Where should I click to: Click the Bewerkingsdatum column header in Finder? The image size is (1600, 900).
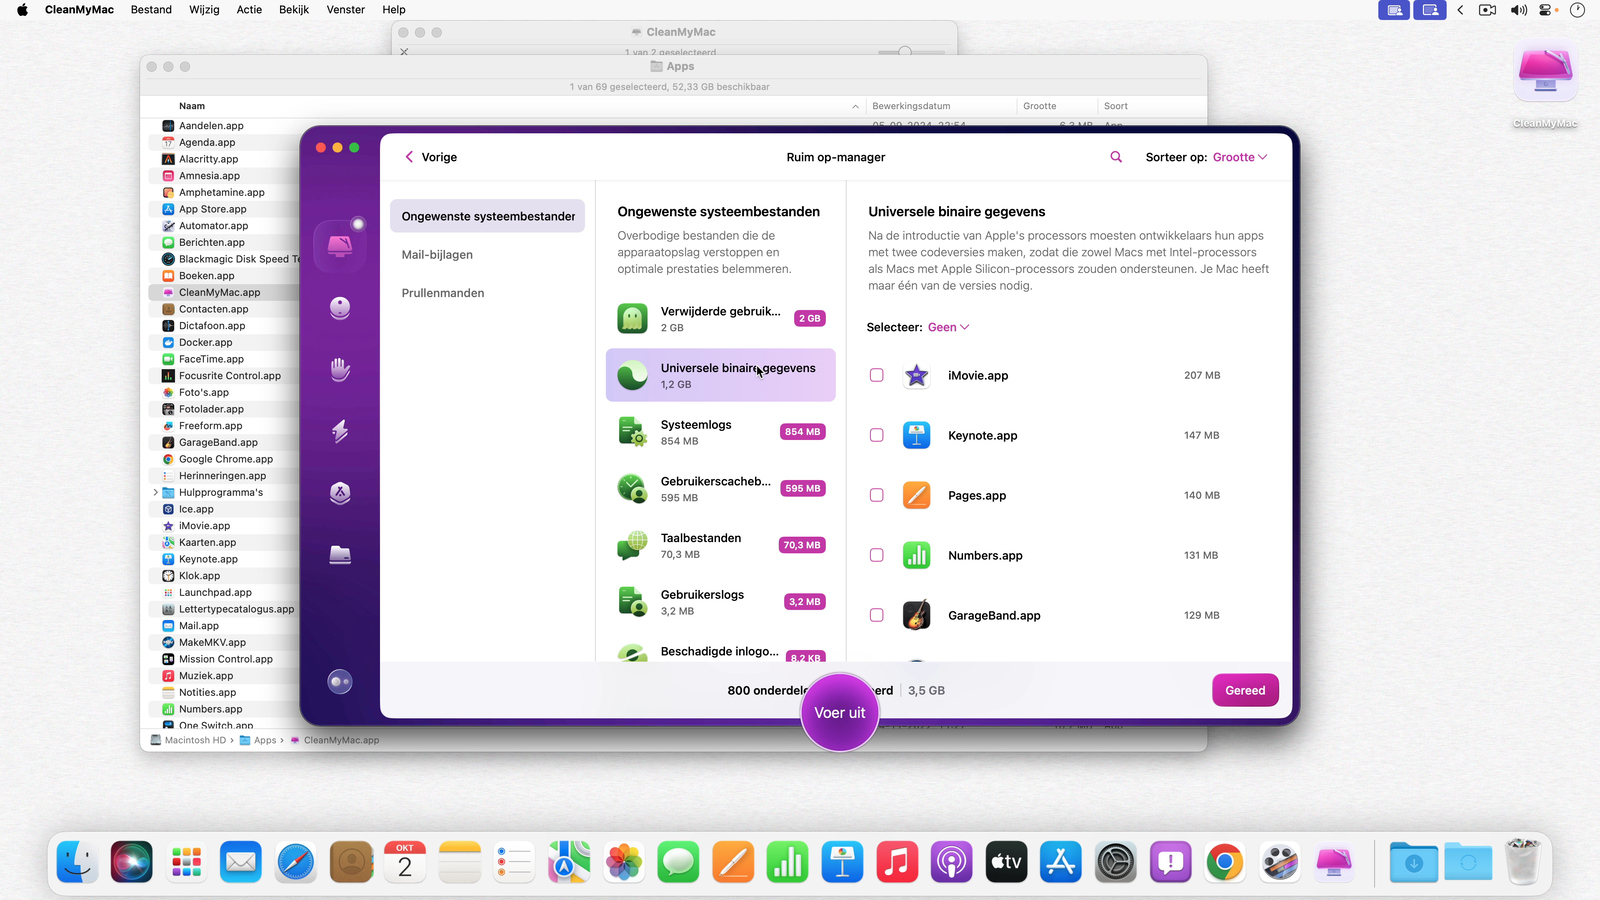pyautogui.click(x=911, y=106)
